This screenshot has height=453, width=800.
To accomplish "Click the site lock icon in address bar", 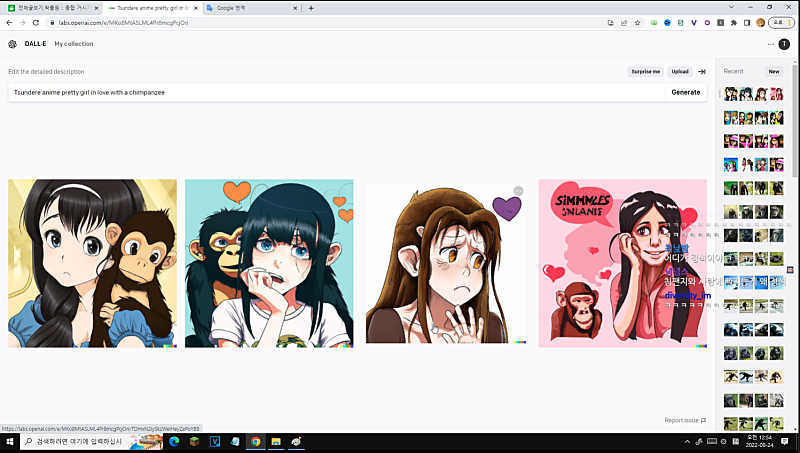I will click(52, 22).
